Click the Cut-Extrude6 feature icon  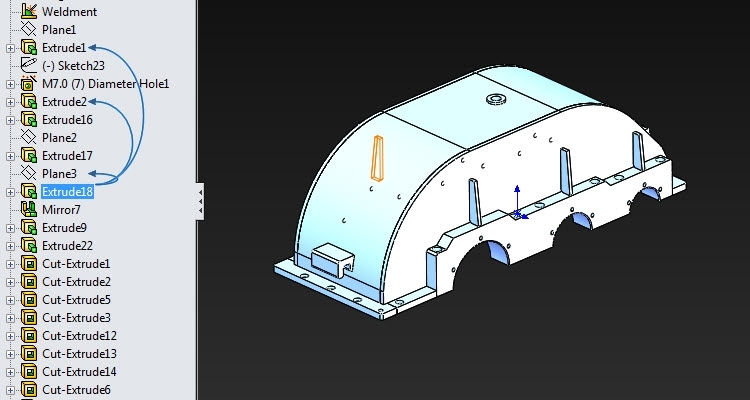click(29, 390)
